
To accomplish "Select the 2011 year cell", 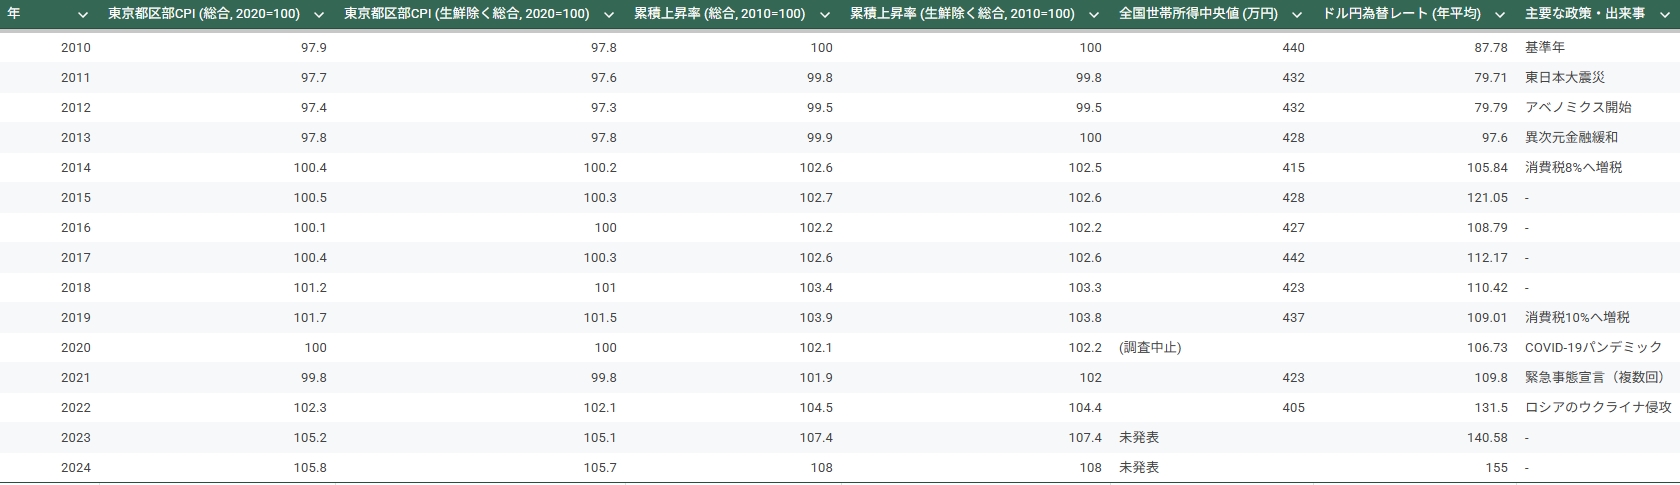I will coord(75,78).
